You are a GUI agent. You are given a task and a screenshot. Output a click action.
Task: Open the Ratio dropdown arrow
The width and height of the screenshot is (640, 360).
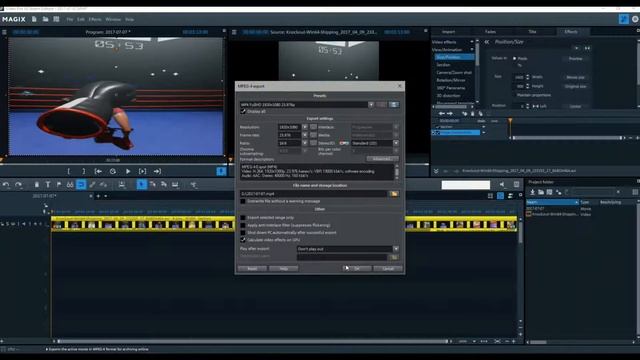pos(304,143)
